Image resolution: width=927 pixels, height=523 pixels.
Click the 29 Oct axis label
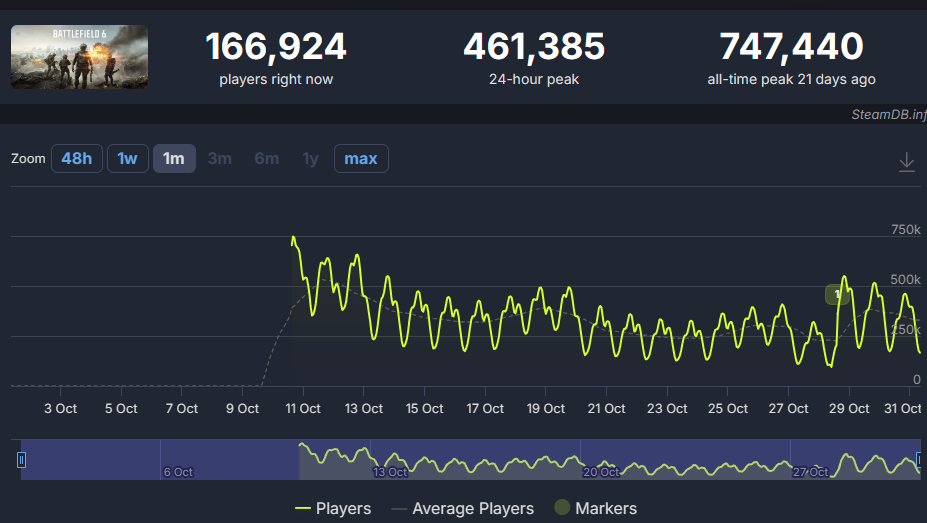pos(849,408)
